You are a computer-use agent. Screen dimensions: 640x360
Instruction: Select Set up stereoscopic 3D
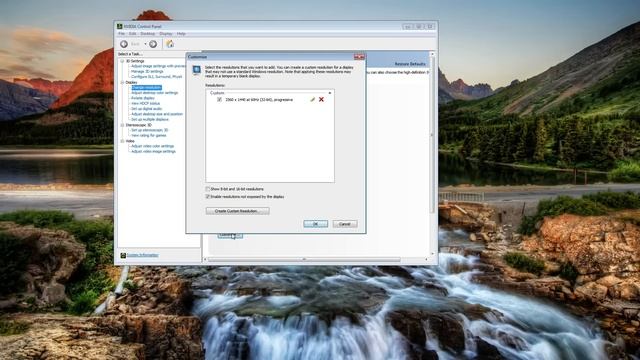pos(149,130)
